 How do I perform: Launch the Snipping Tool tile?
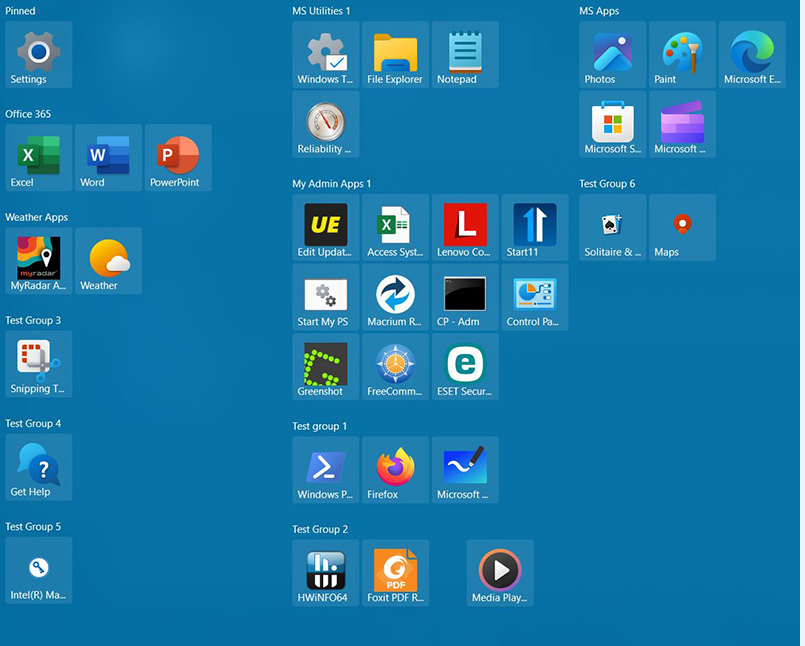[39, 364]
